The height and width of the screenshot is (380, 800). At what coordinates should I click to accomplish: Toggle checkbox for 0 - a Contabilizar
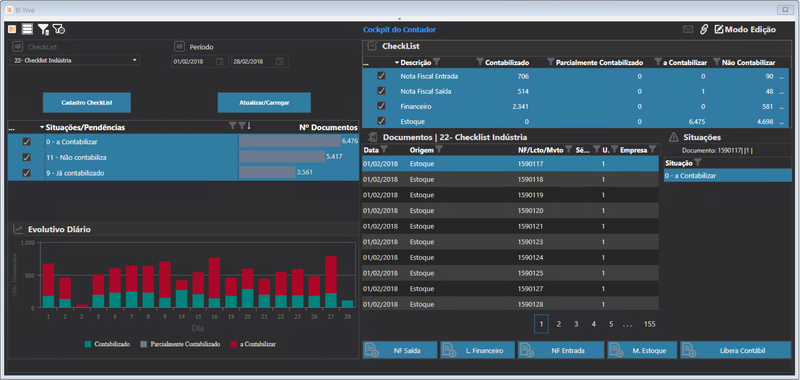(27, 142)
